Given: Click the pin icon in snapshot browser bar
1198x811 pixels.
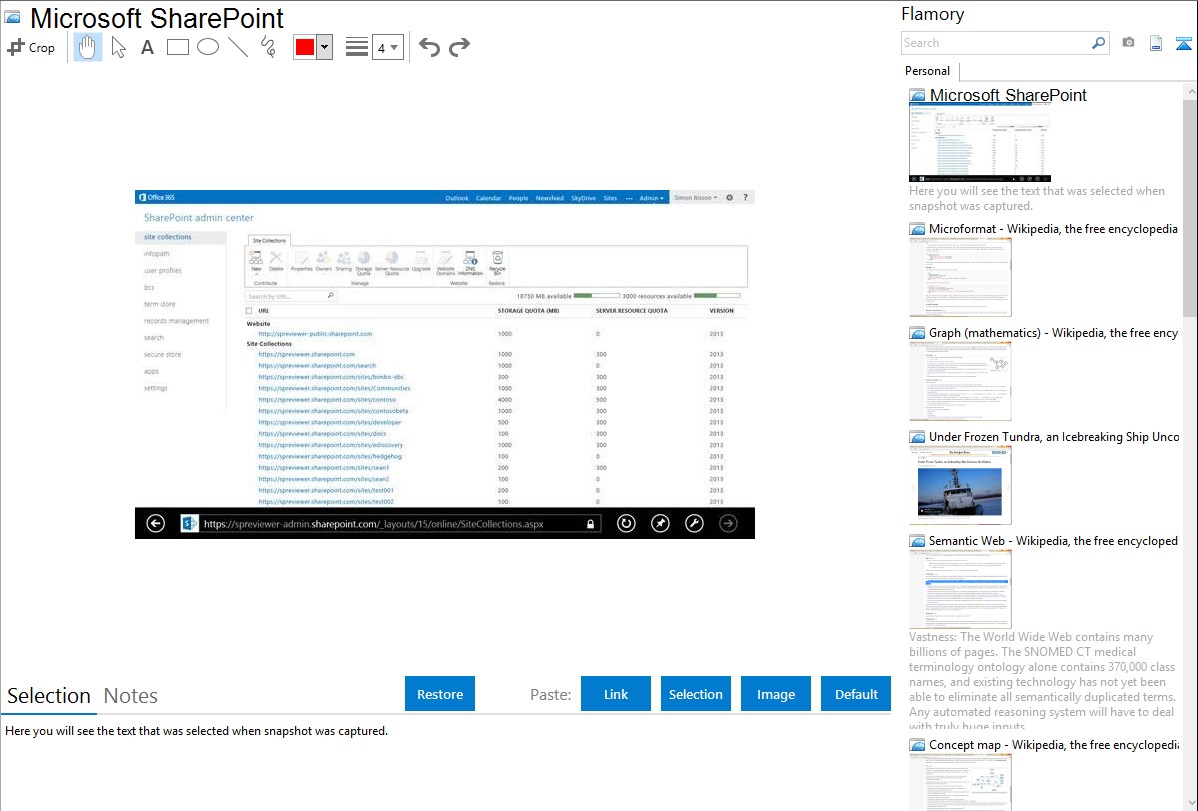Looking at the screenshot, I should [660, 524].
